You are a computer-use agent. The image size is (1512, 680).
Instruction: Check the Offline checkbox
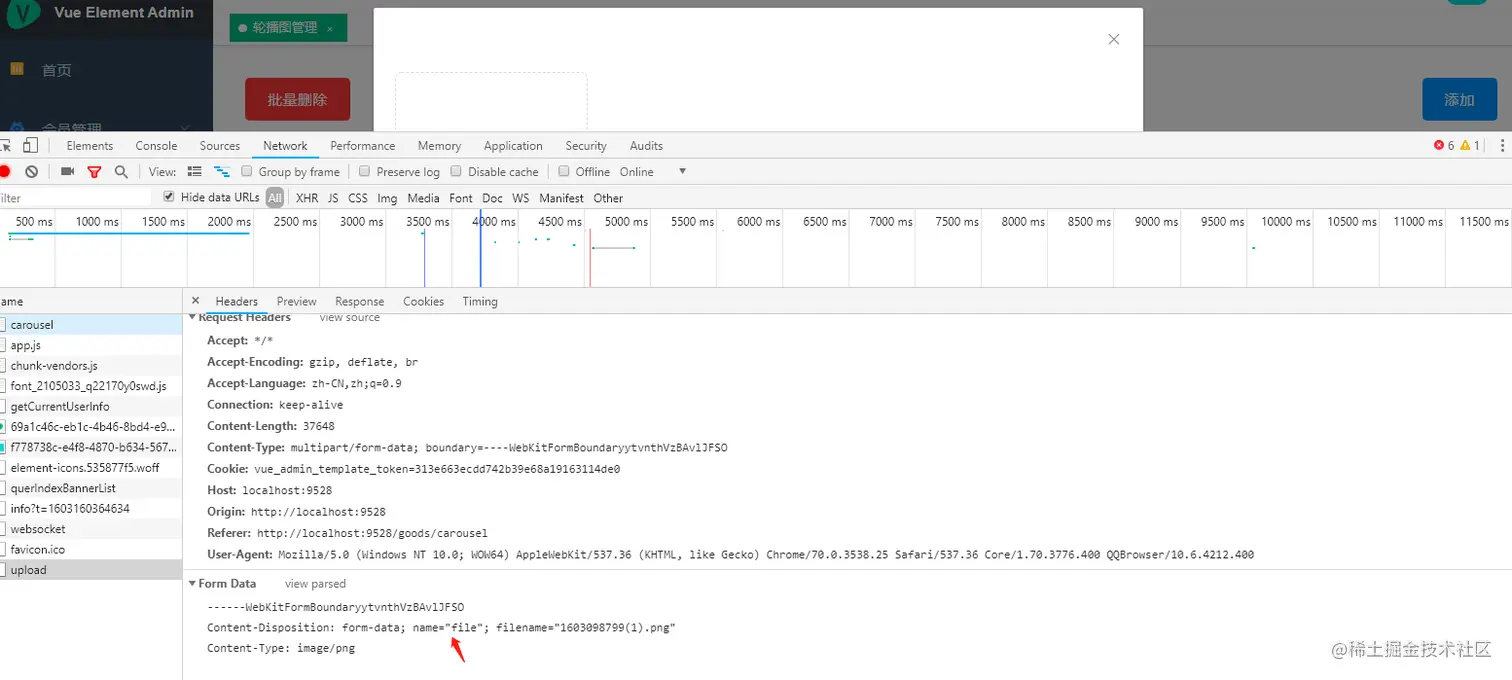pyautogui.click(x=564, y=171)
